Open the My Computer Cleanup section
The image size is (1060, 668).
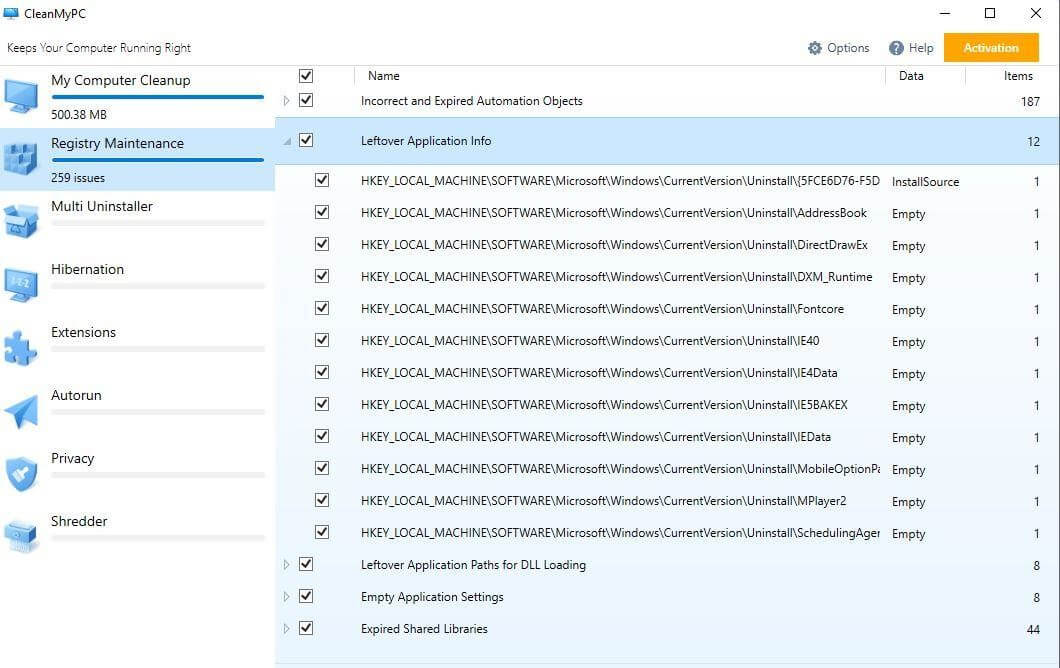(x=137, y=97)
